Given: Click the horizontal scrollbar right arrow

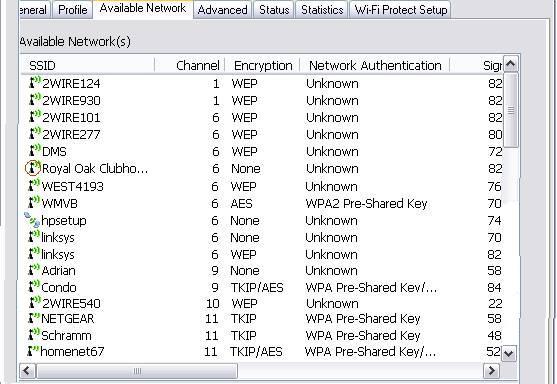Looking at the screenshot, I should [x=492, y=371].
